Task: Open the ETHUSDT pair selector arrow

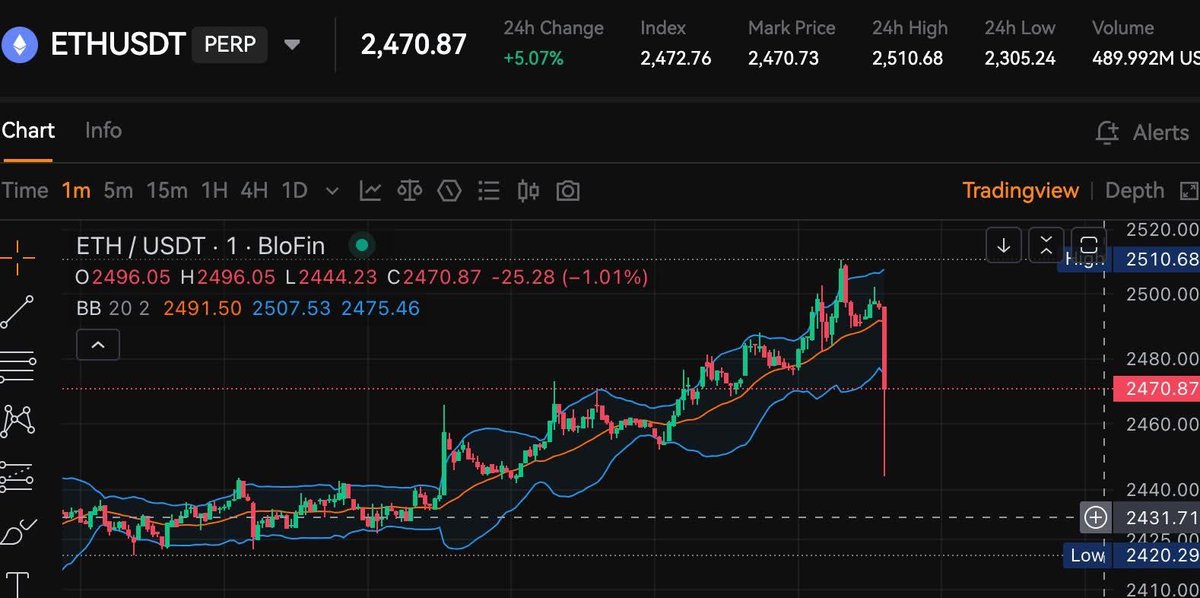Action: click(292, 45)
